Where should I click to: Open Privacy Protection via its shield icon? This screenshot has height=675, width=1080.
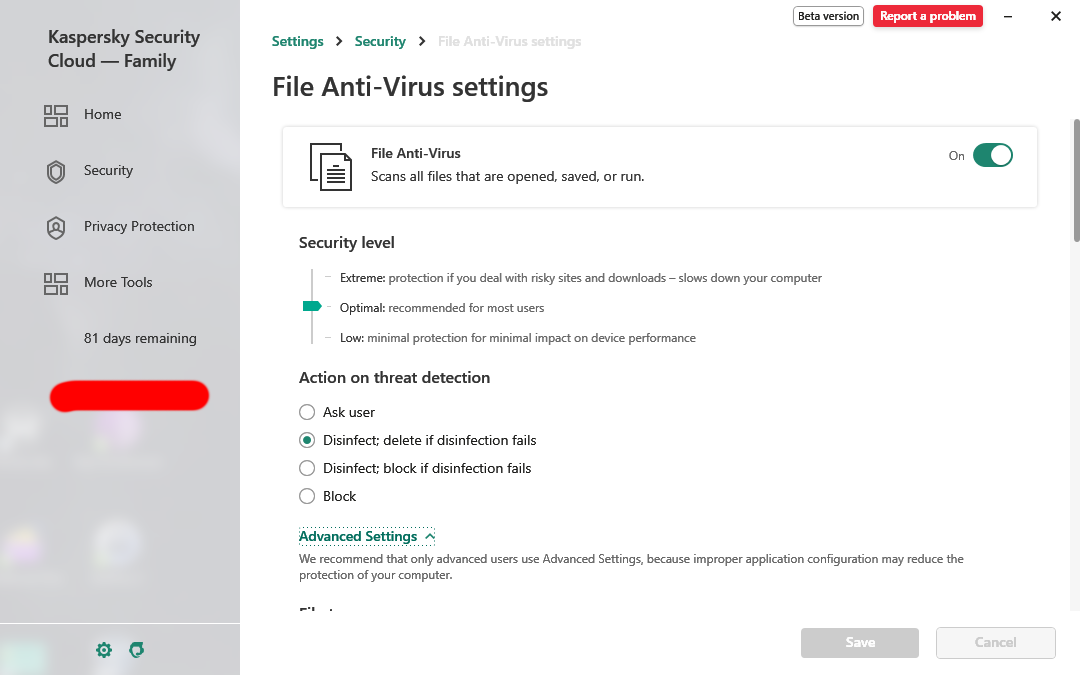(56, 227)
